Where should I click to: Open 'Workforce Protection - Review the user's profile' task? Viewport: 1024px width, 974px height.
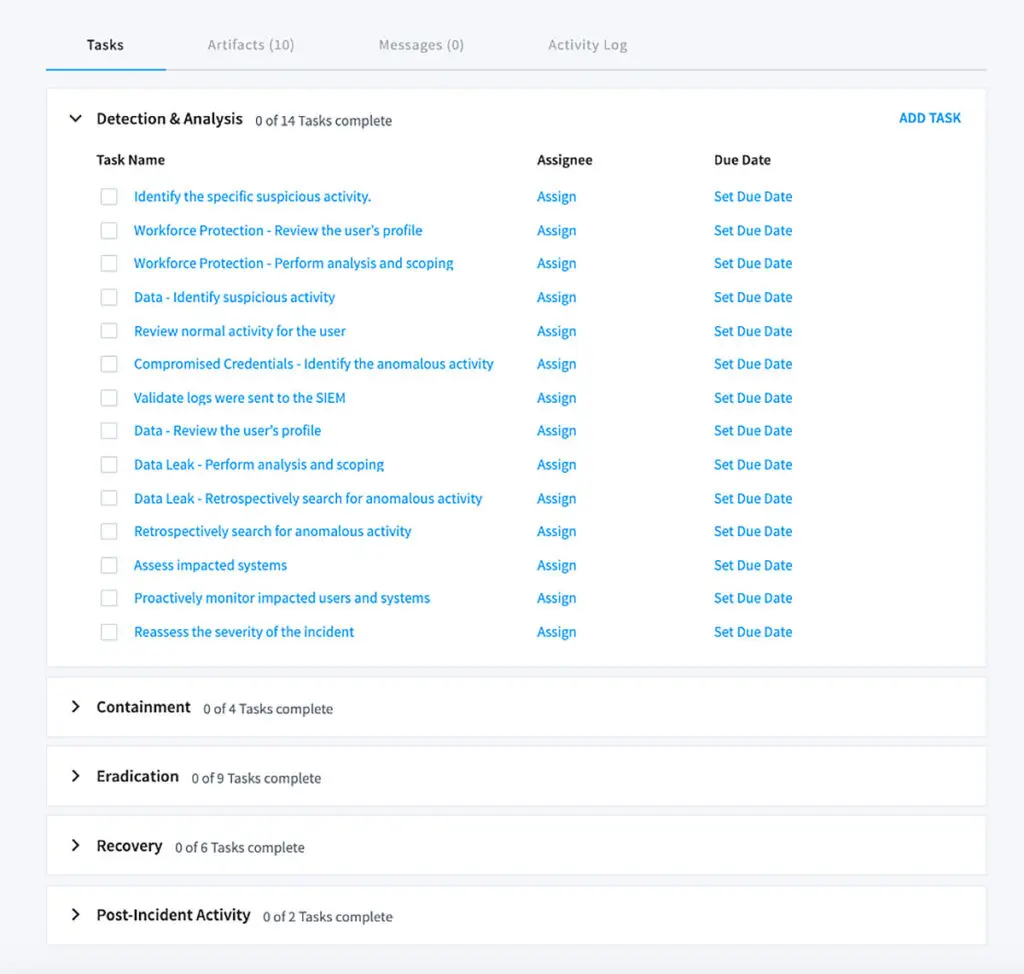point(277,230)
